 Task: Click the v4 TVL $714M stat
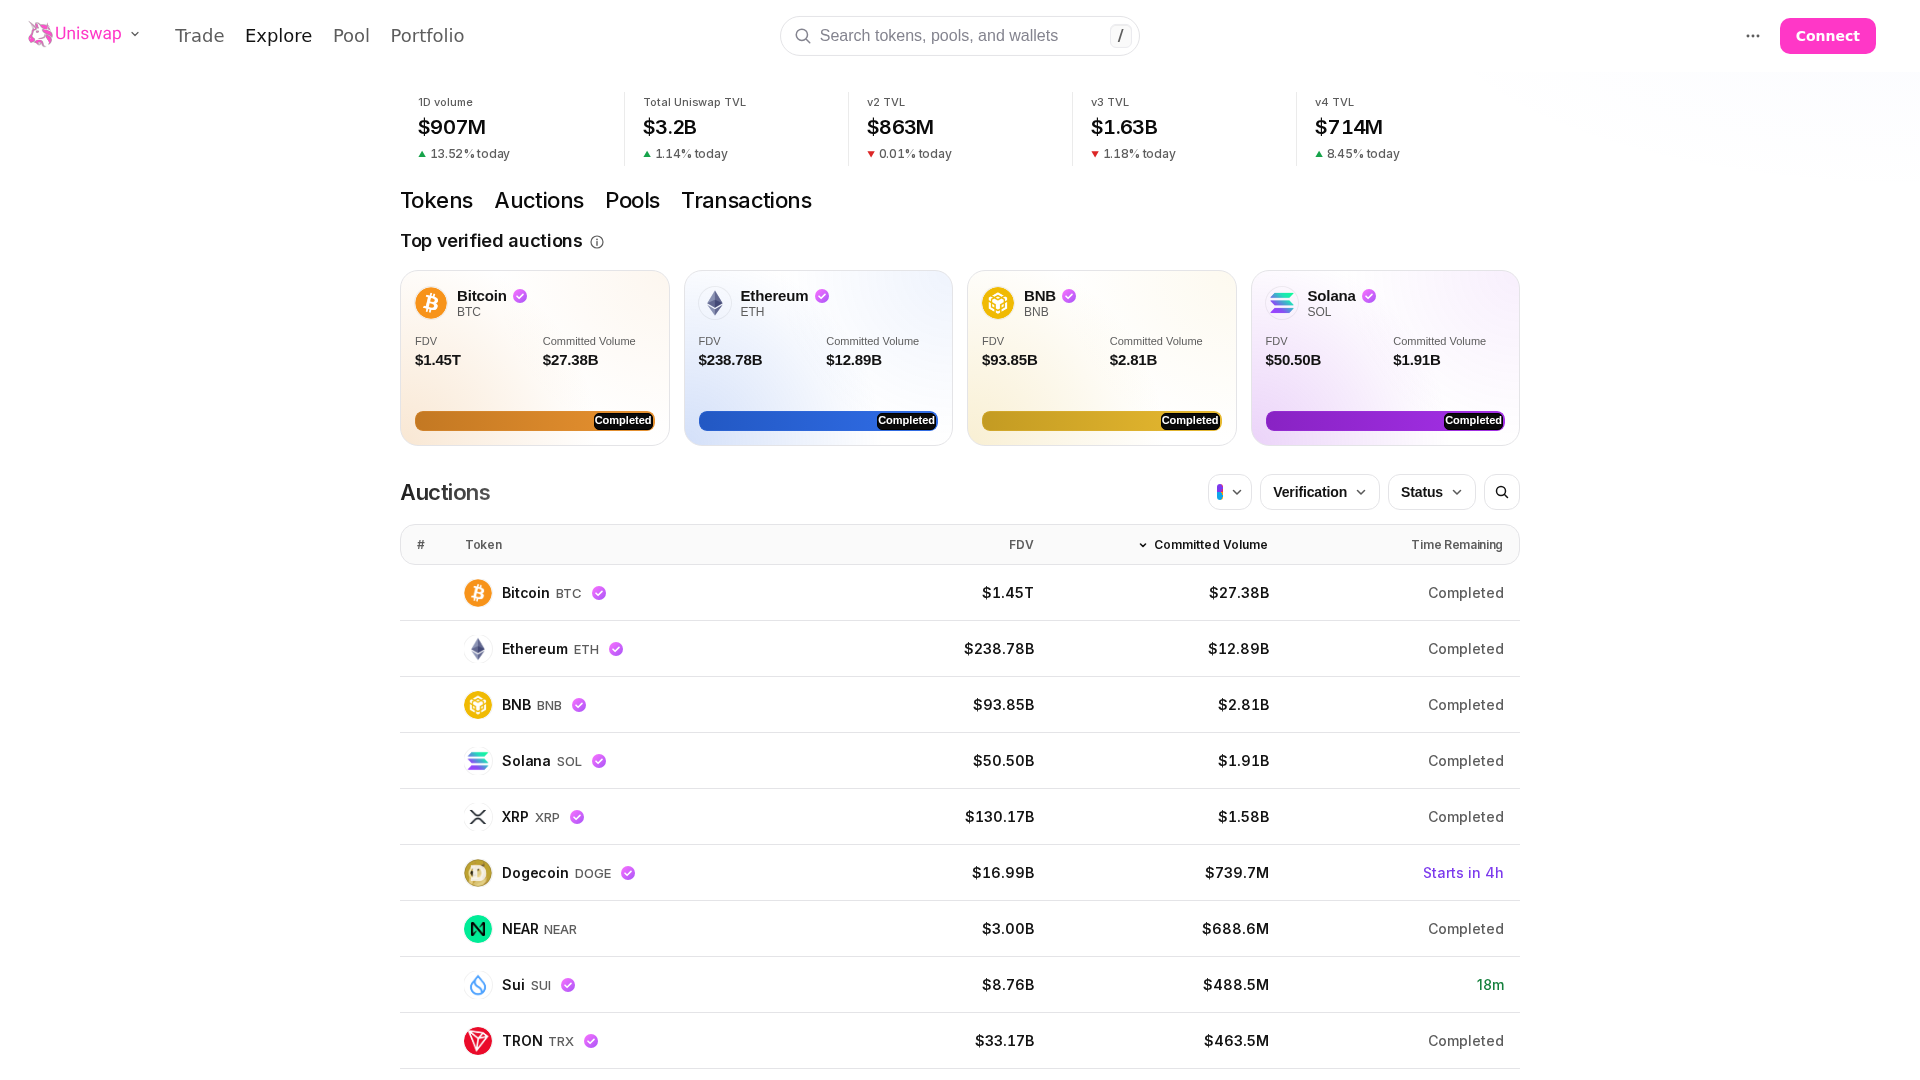point(1357,128)
